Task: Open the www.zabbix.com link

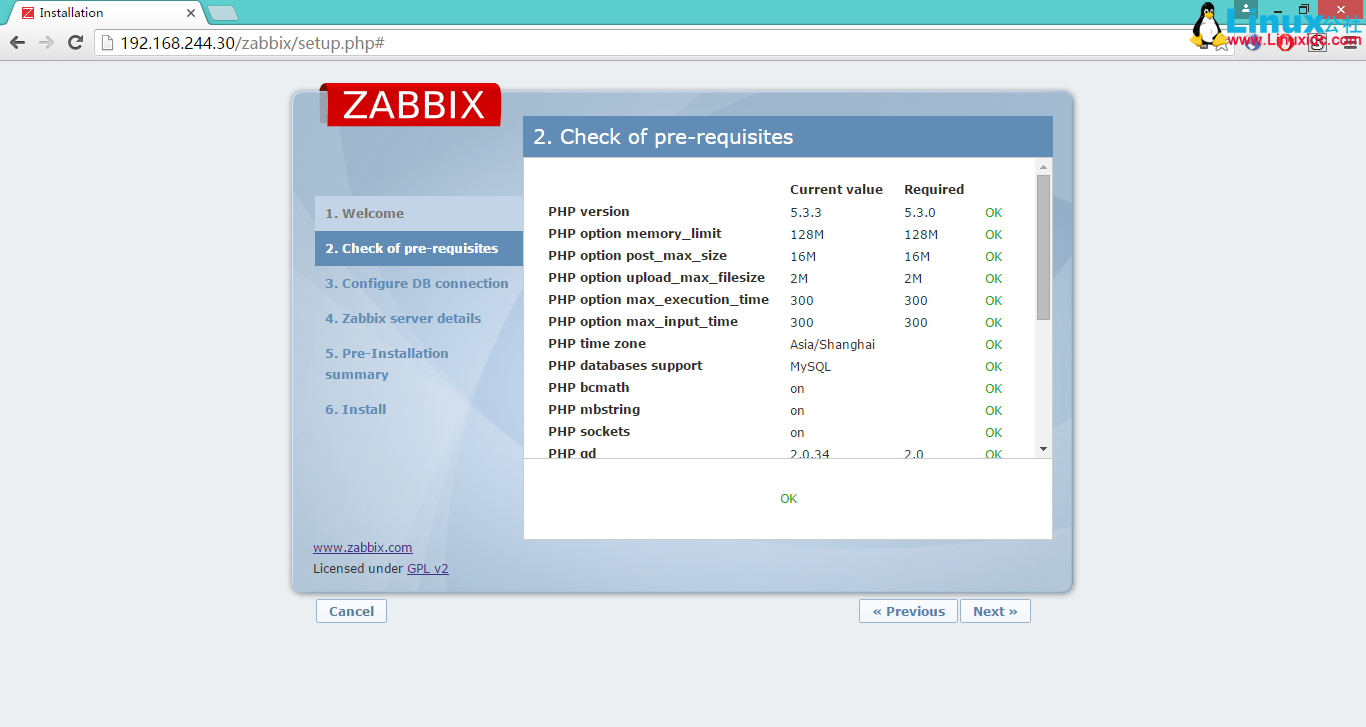Action: (362, 547)
